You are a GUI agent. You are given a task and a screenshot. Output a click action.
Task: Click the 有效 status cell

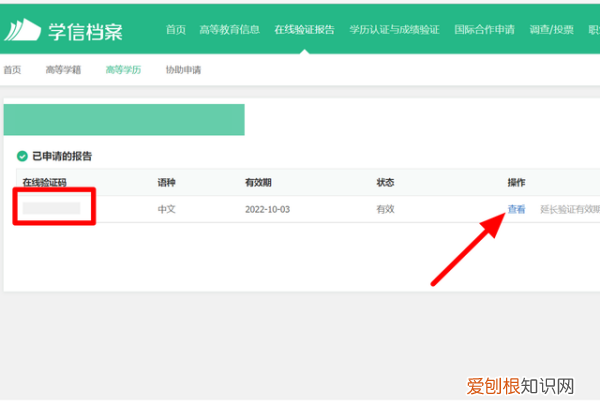click(x=385, y=209)
